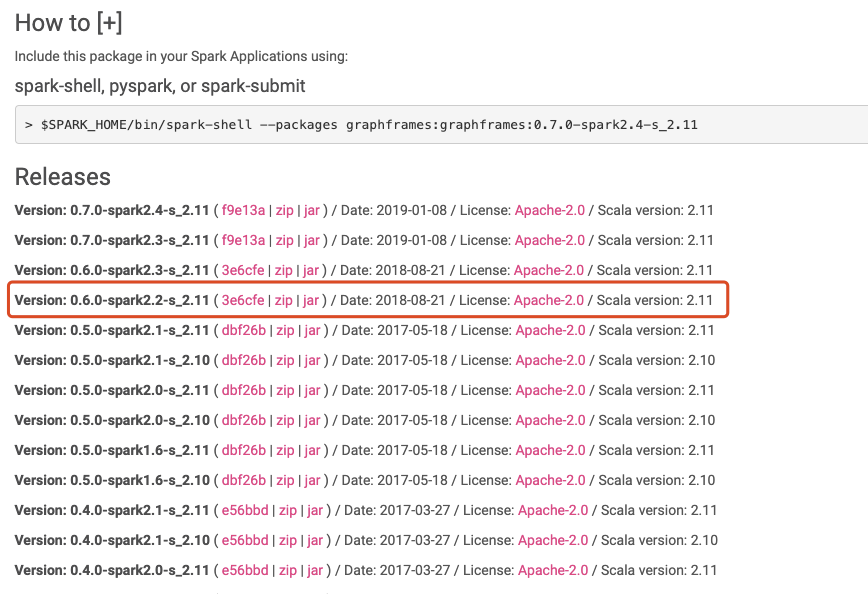The width and height of the screenshot is (868, 594).
Task: Open Apache-2.0 license for 0.5.0-spark2.0-s_2.10
Action: [550, 420]
